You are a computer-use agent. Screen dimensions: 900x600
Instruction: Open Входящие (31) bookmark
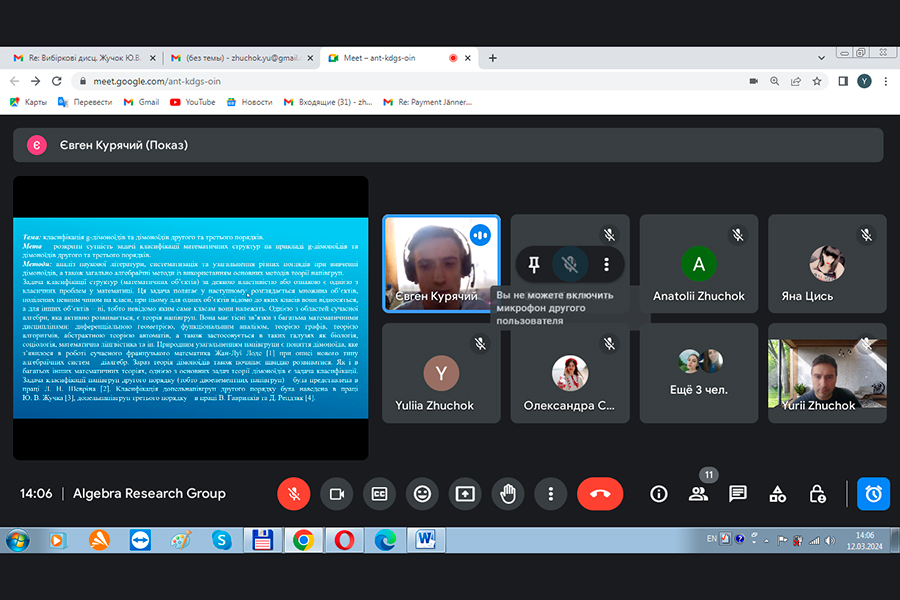328,102
